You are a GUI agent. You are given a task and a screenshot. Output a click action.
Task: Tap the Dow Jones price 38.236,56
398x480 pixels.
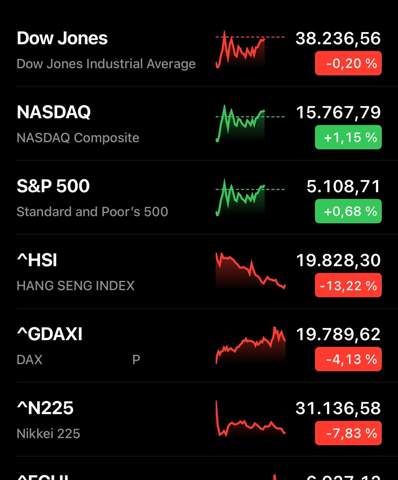338,38
